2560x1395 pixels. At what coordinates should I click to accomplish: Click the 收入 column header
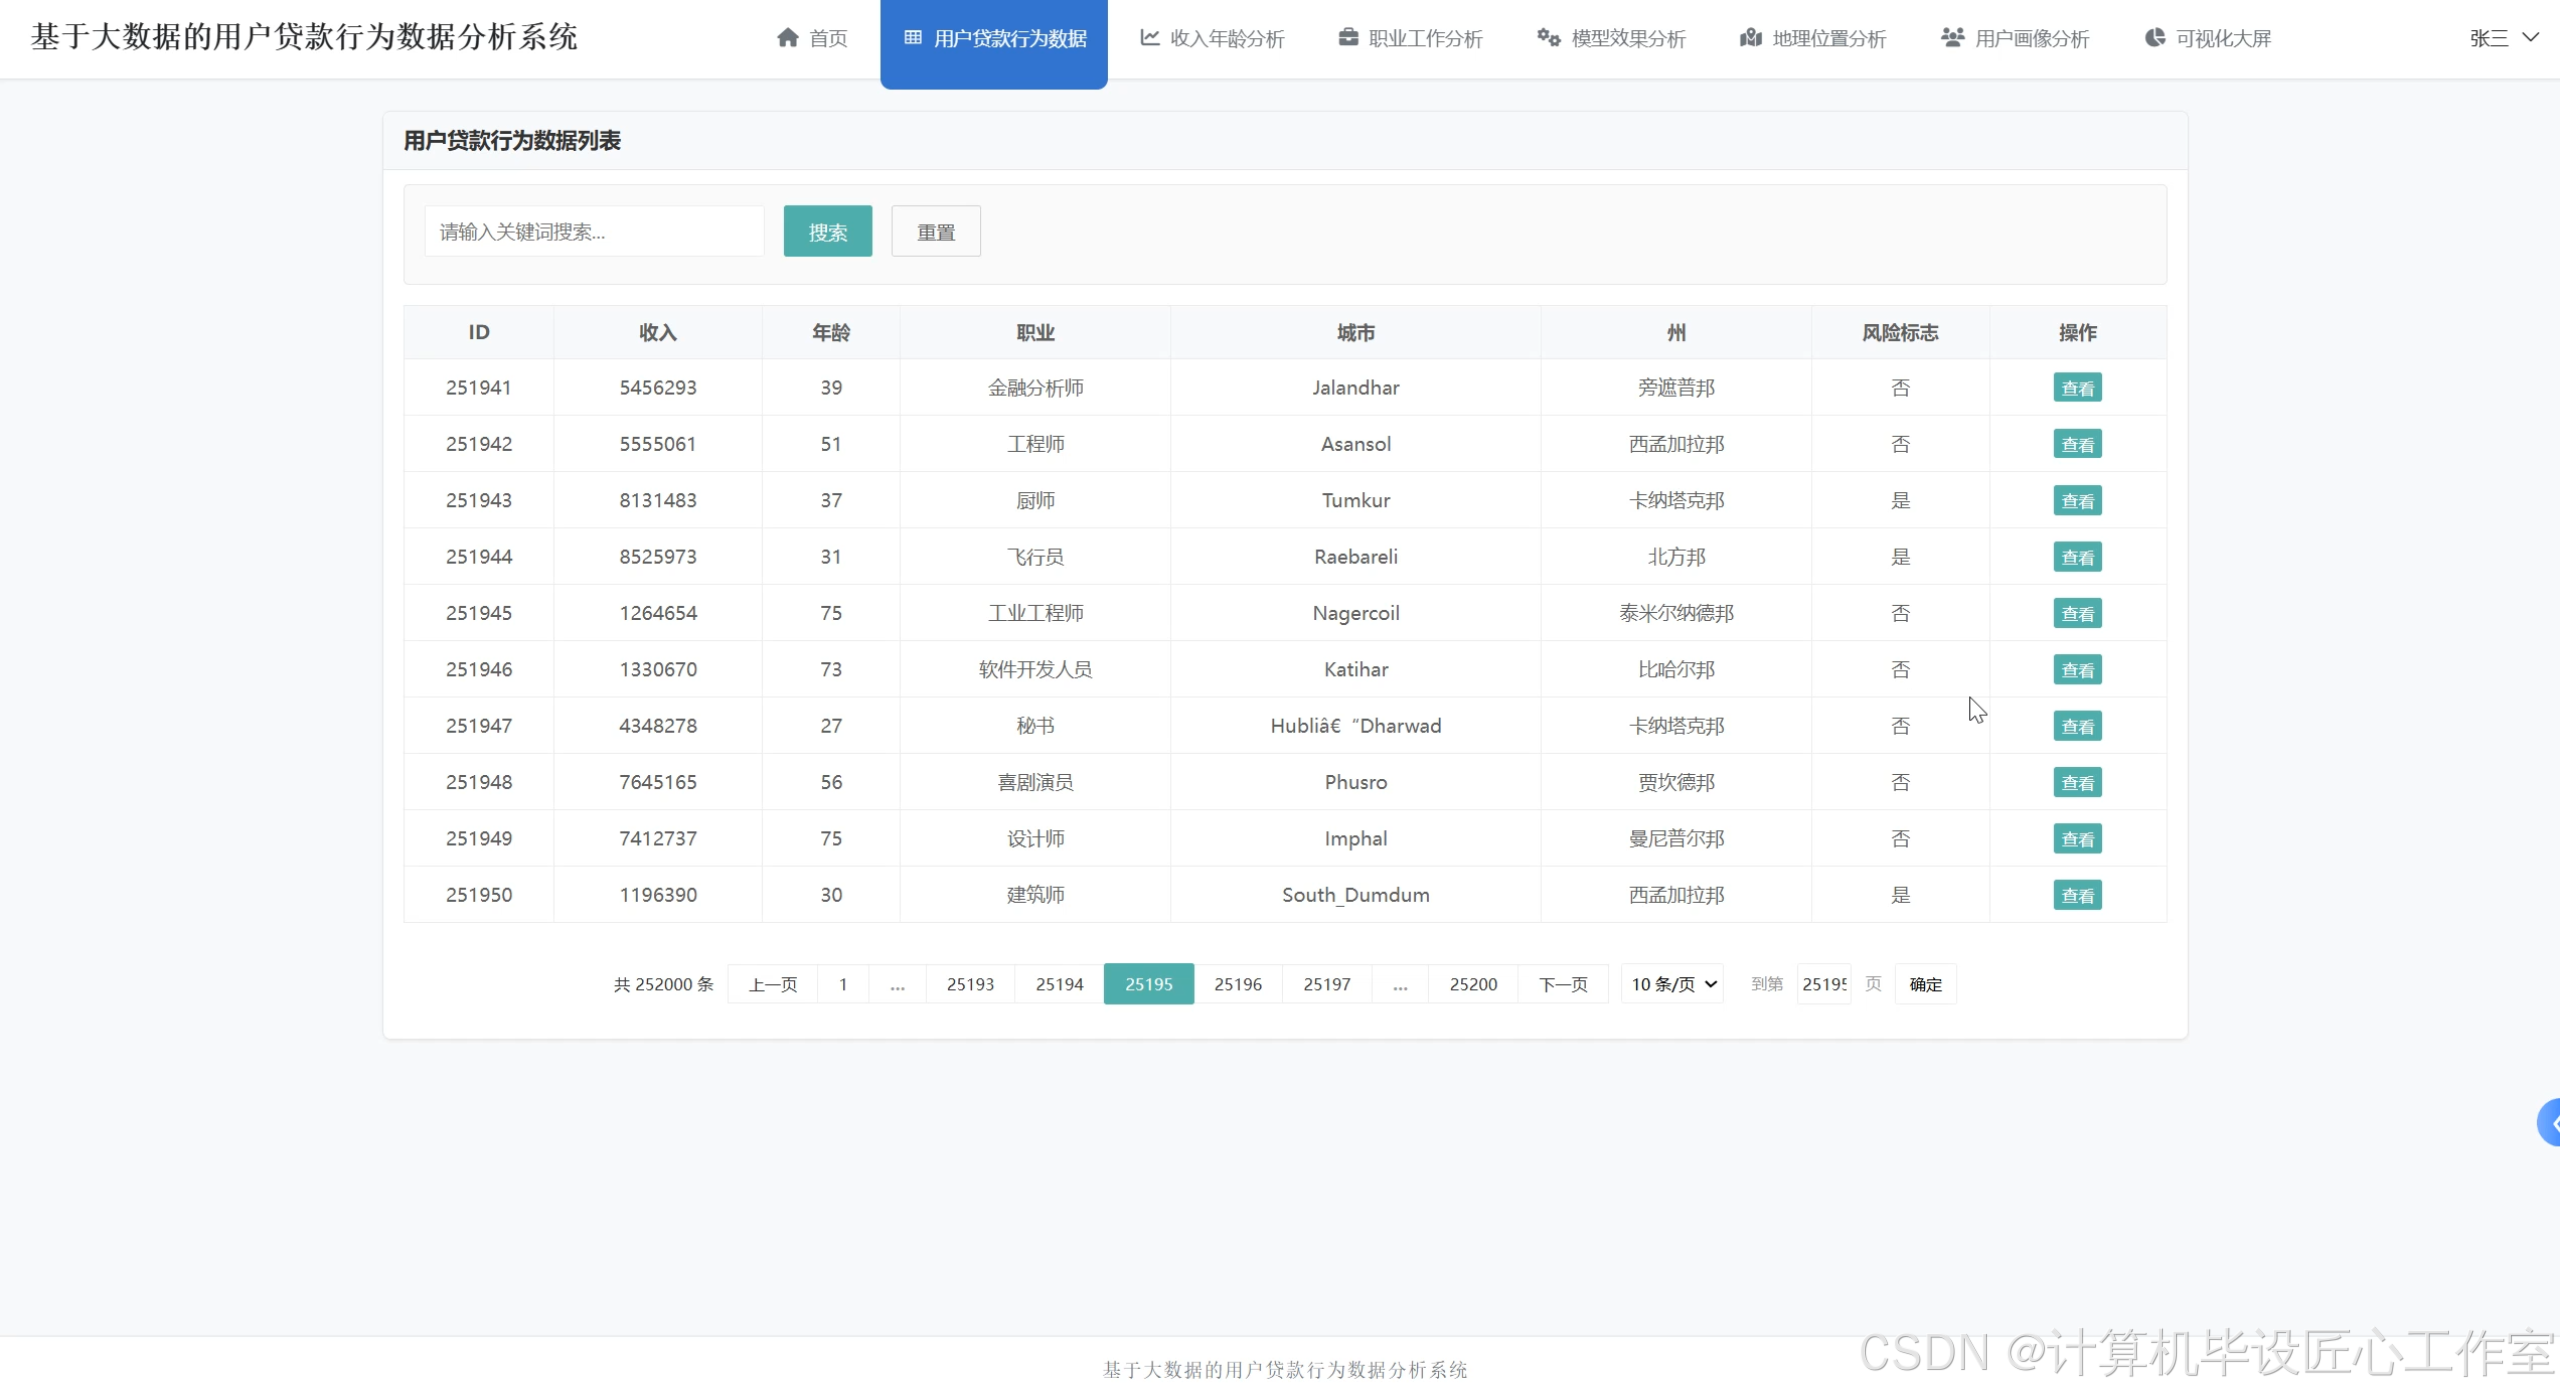[658, 332]
